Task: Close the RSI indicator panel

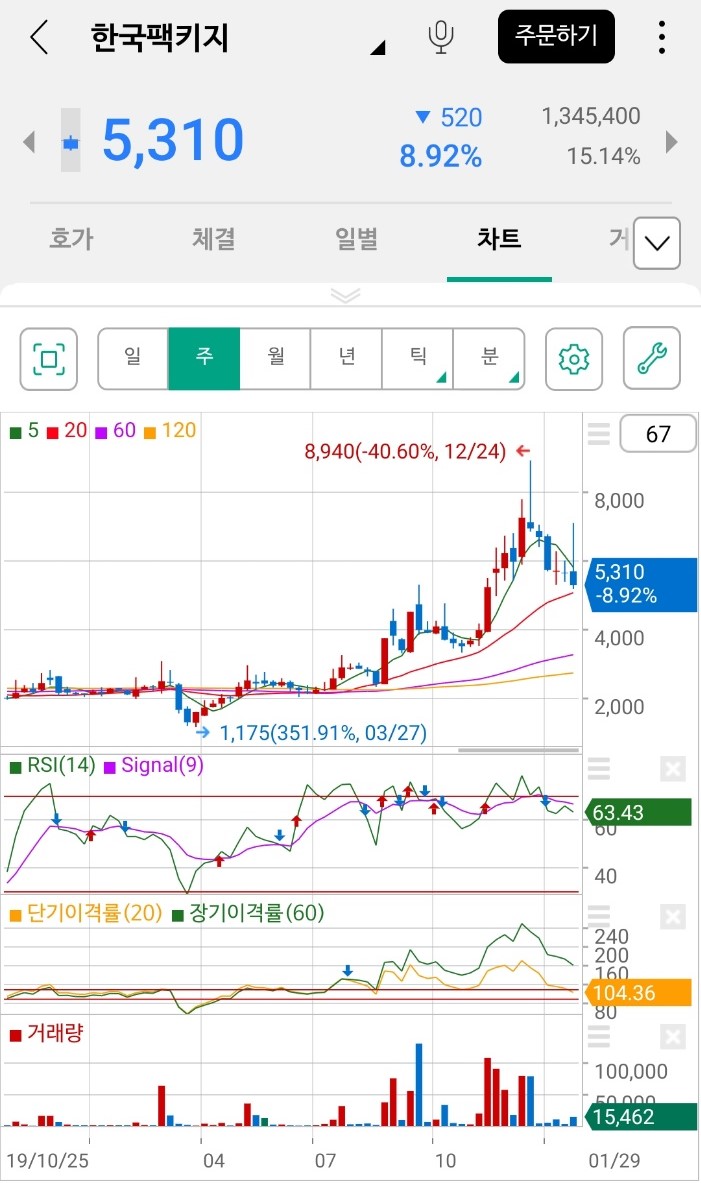Action: coord(672,770)
